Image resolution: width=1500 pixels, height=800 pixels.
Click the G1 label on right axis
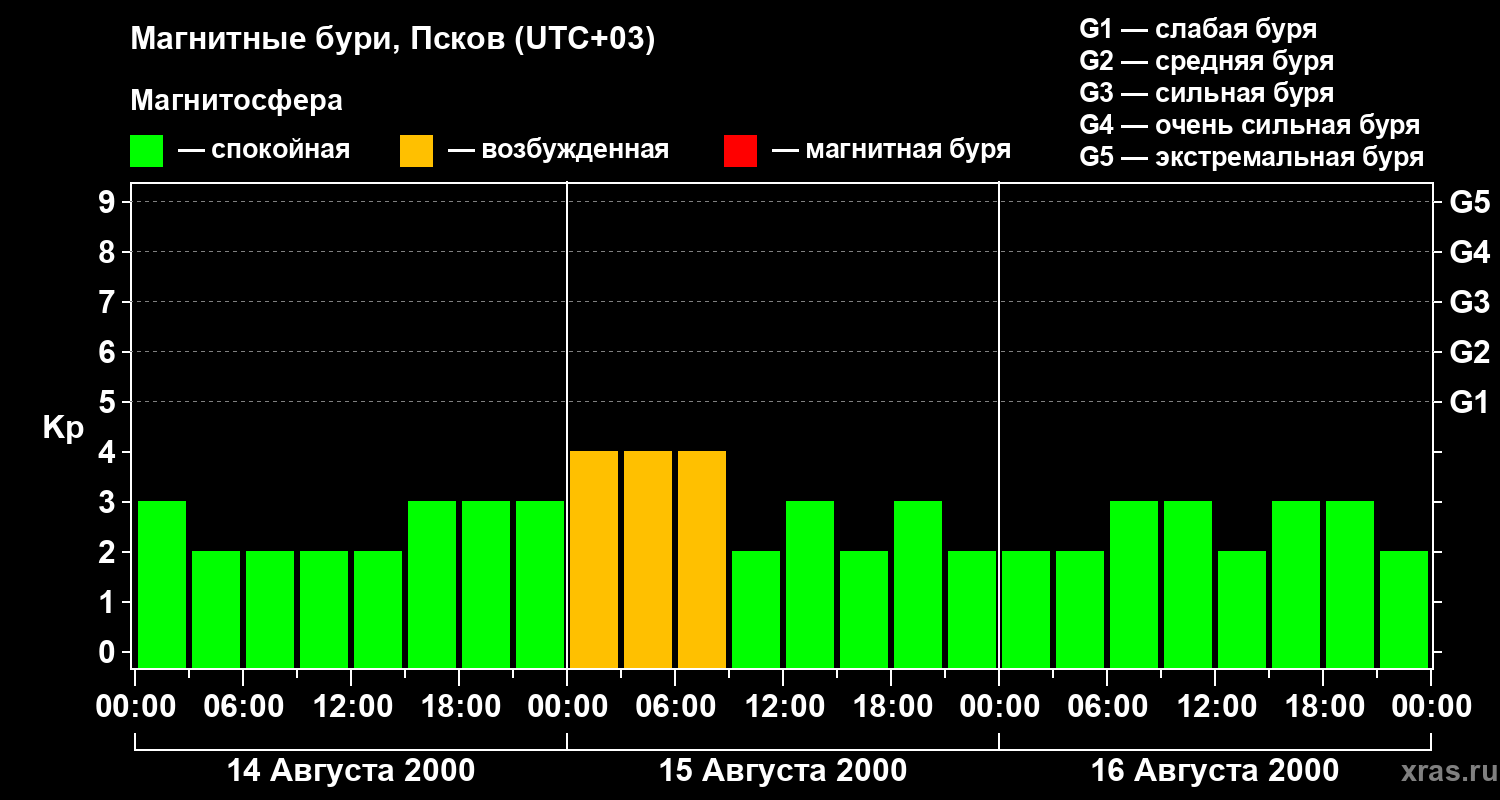coord(1469,402)
